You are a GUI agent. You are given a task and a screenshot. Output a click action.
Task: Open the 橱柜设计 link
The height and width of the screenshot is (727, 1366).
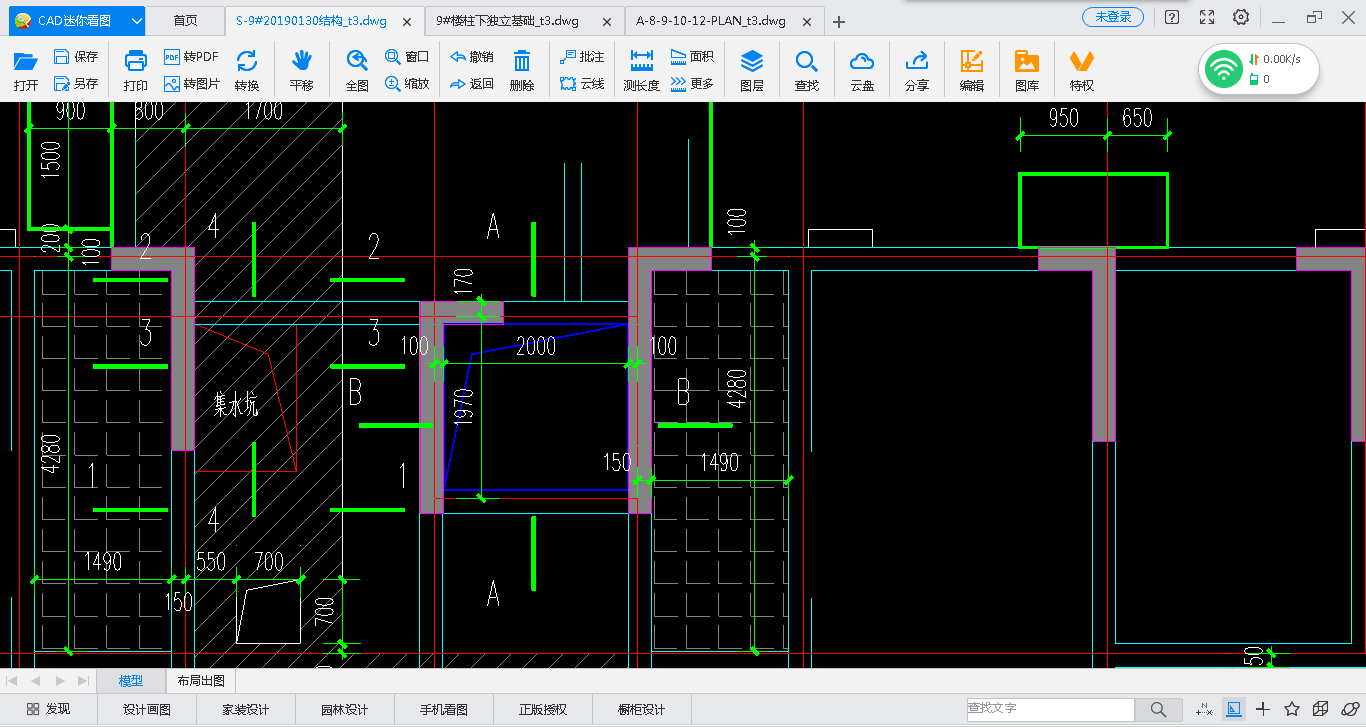(x=642, y=709)
